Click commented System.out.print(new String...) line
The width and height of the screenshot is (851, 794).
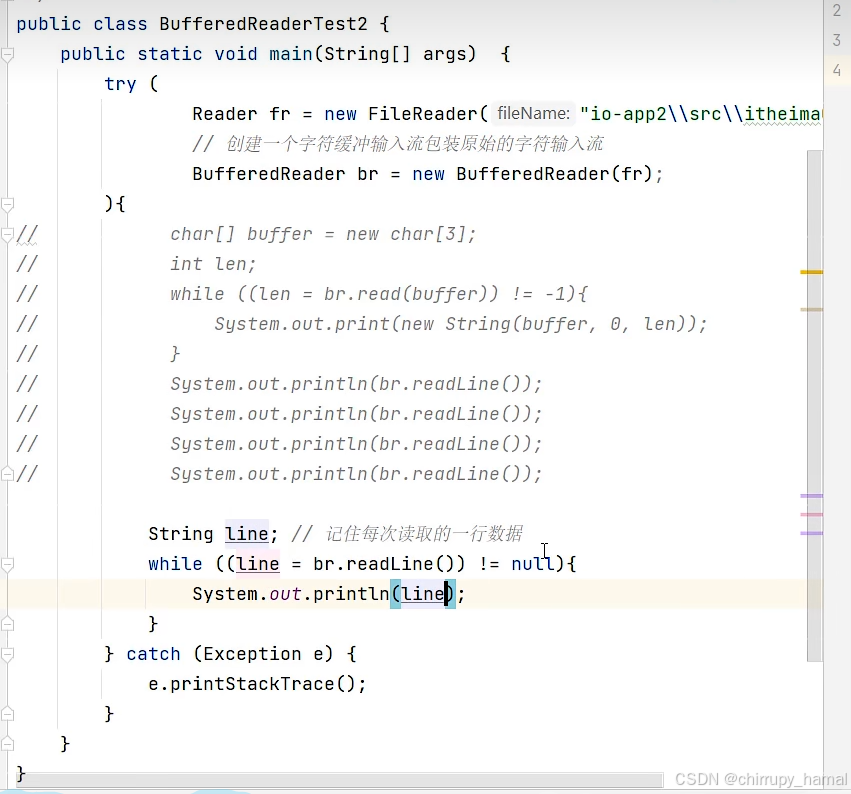point(460,325)
